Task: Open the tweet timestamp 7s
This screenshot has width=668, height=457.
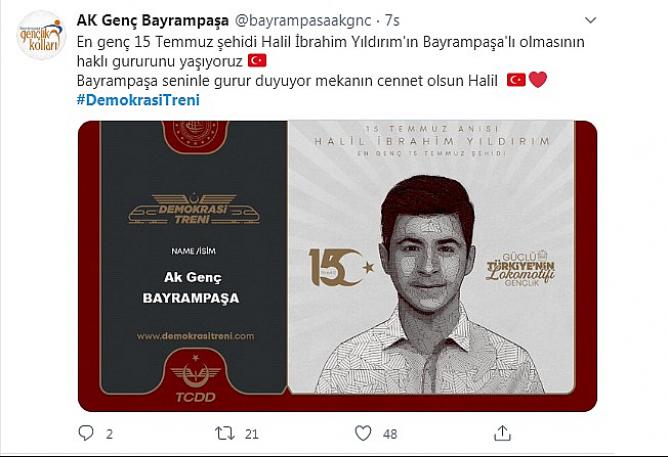Action: coord(392,20)
